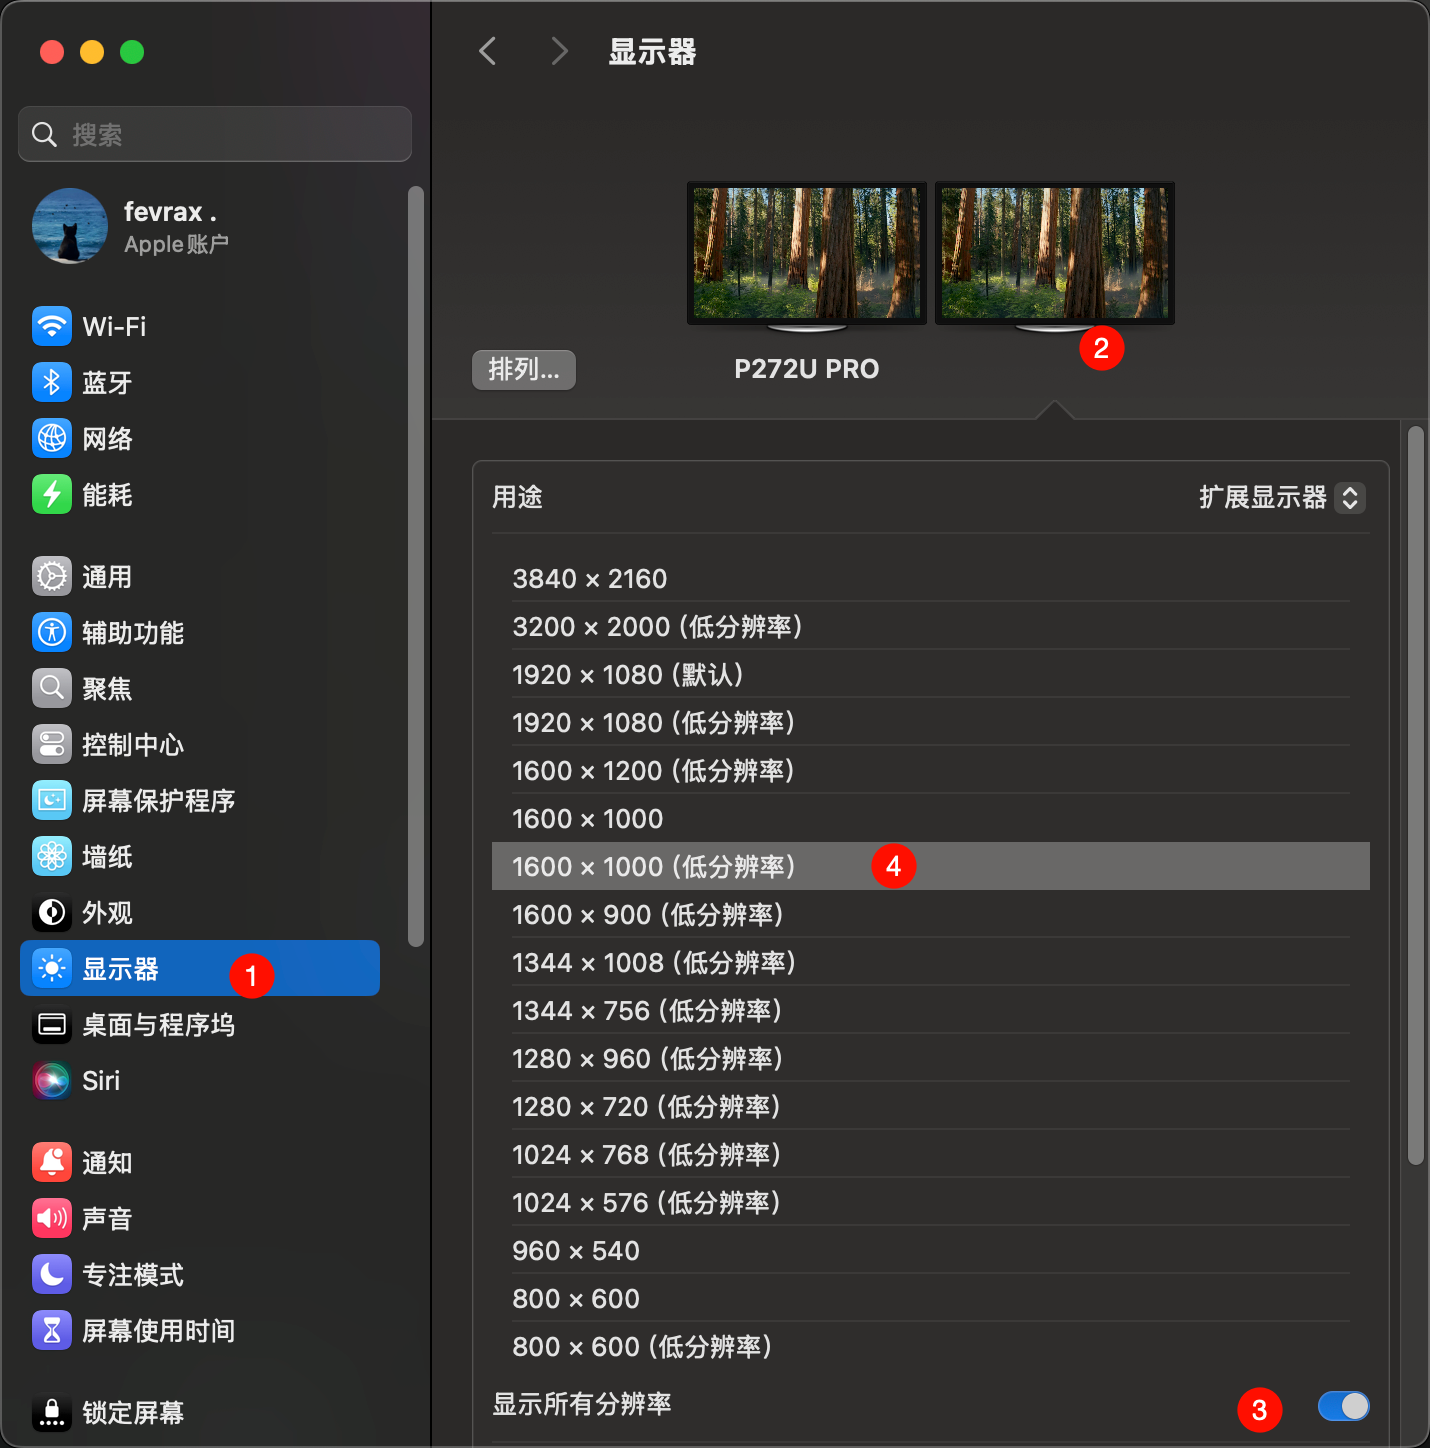Open the 扩展显示器 用途 dropdown
The image size is (1430, 1448).
tap(1281, 497)
